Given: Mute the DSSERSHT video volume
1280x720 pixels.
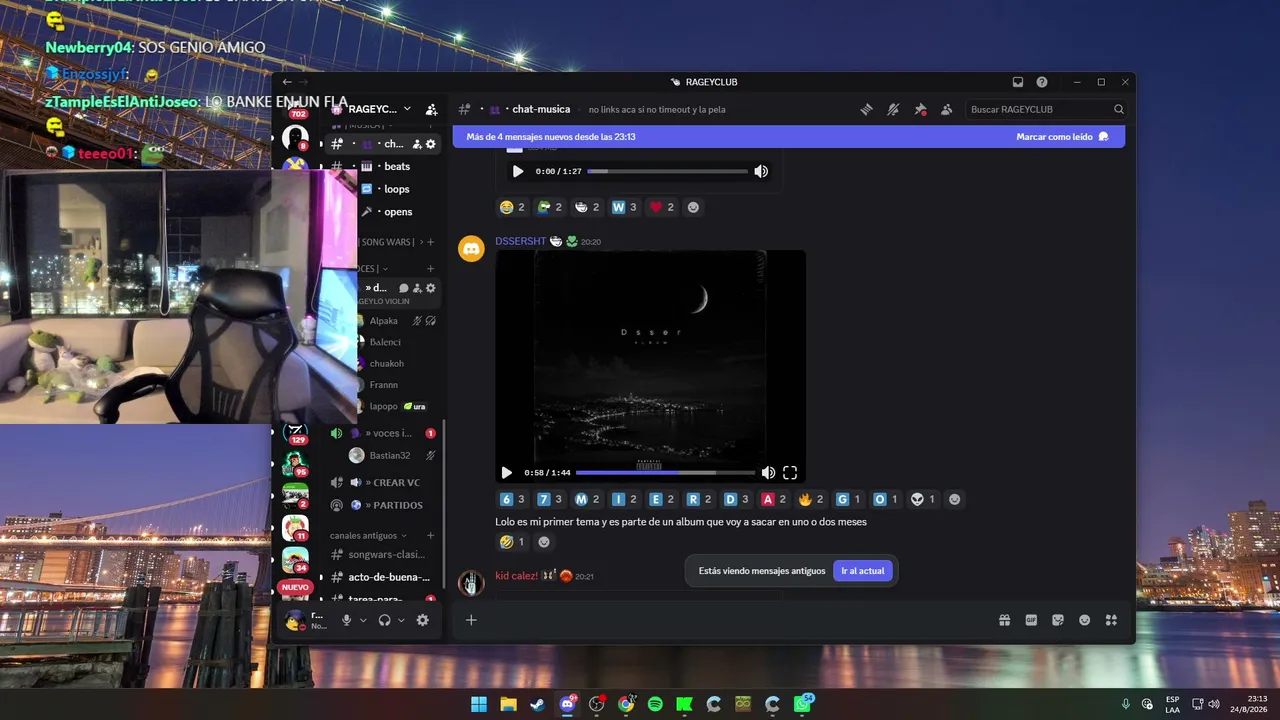Looking at the screenshot, I should [768, 473].
